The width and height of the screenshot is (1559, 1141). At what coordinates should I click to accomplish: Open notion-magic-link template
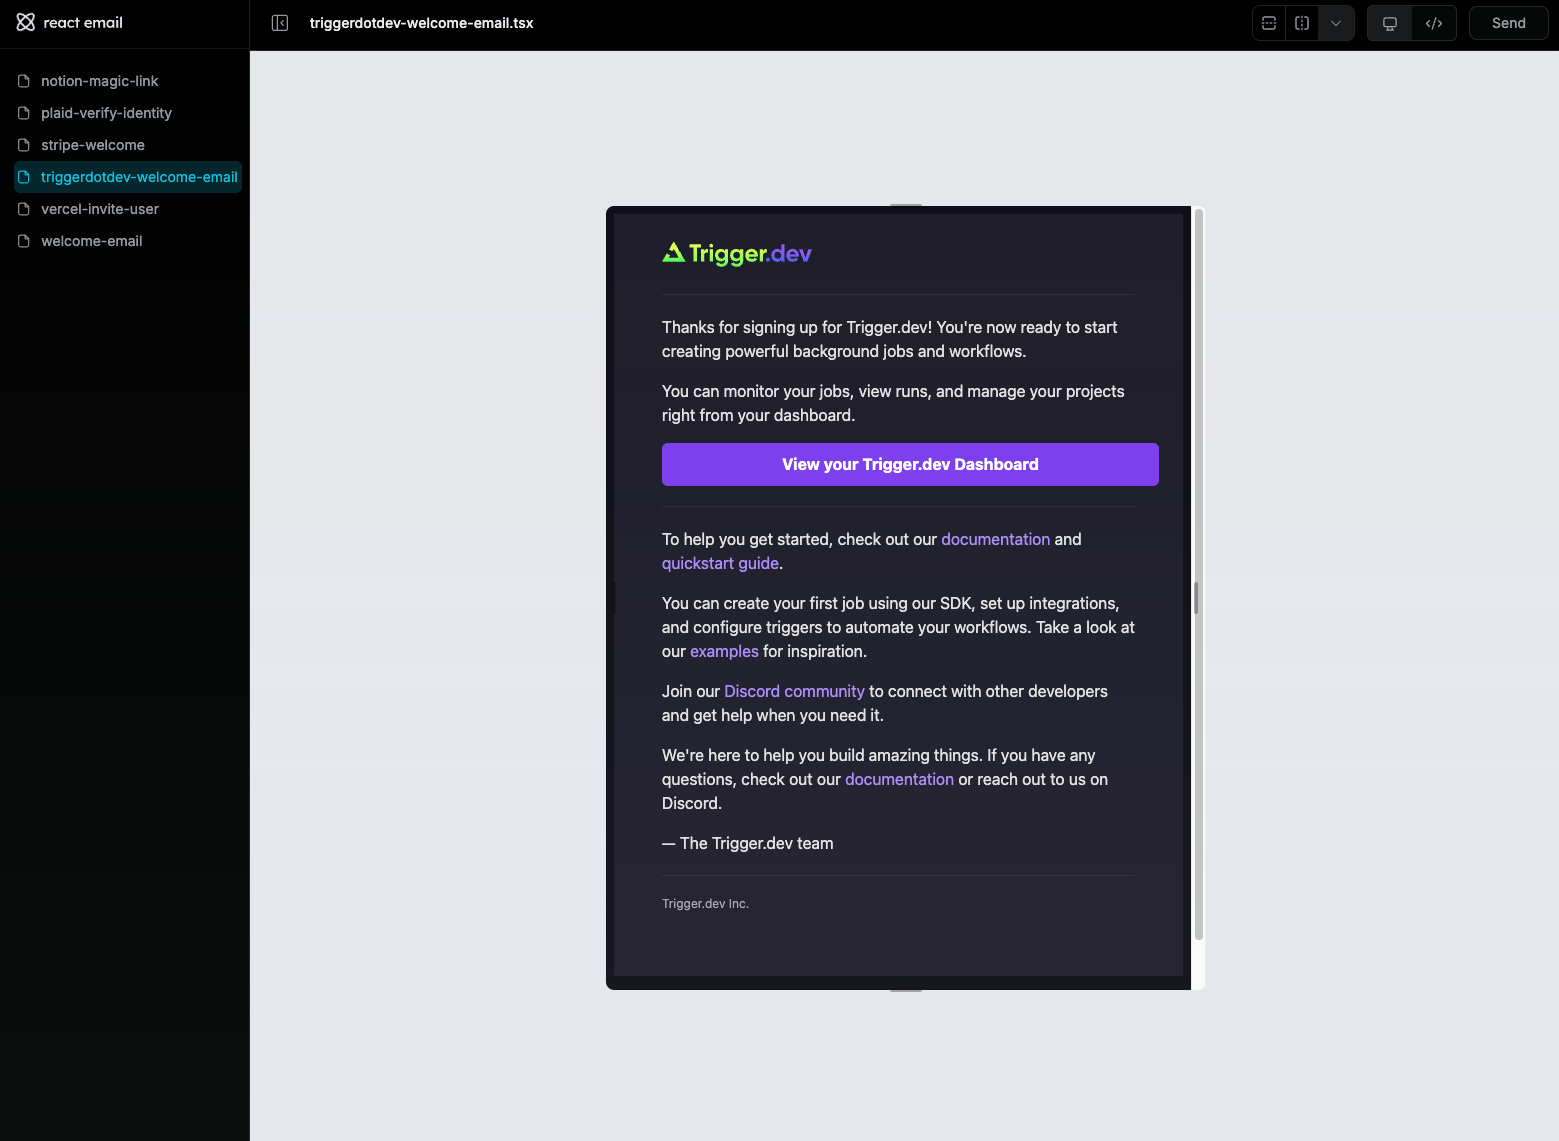(99, 81)
